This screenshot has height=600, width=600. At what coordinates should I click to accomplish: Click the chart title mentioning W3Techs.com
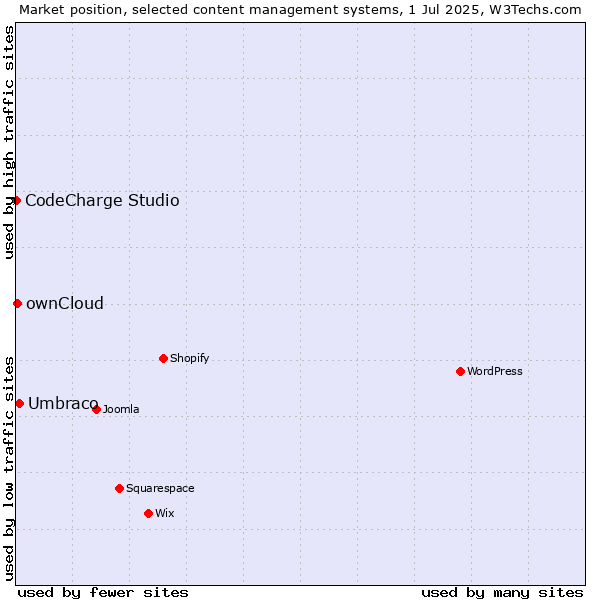point(300,10)
